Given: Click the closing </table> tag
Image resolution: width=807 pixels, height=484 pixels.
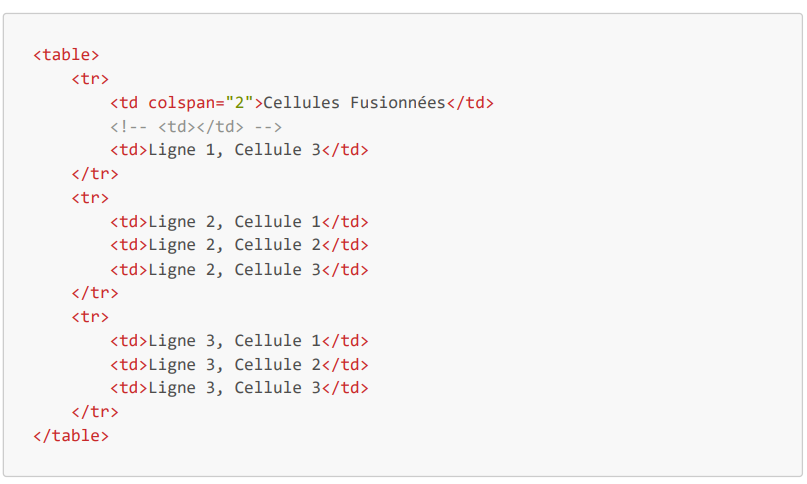Looking at the screenshot, I should (71, 436).
